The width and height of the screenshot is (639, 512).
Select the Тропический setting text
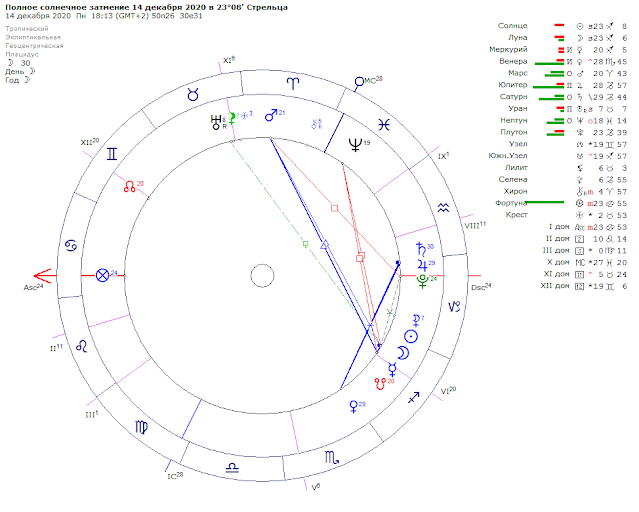27,29
